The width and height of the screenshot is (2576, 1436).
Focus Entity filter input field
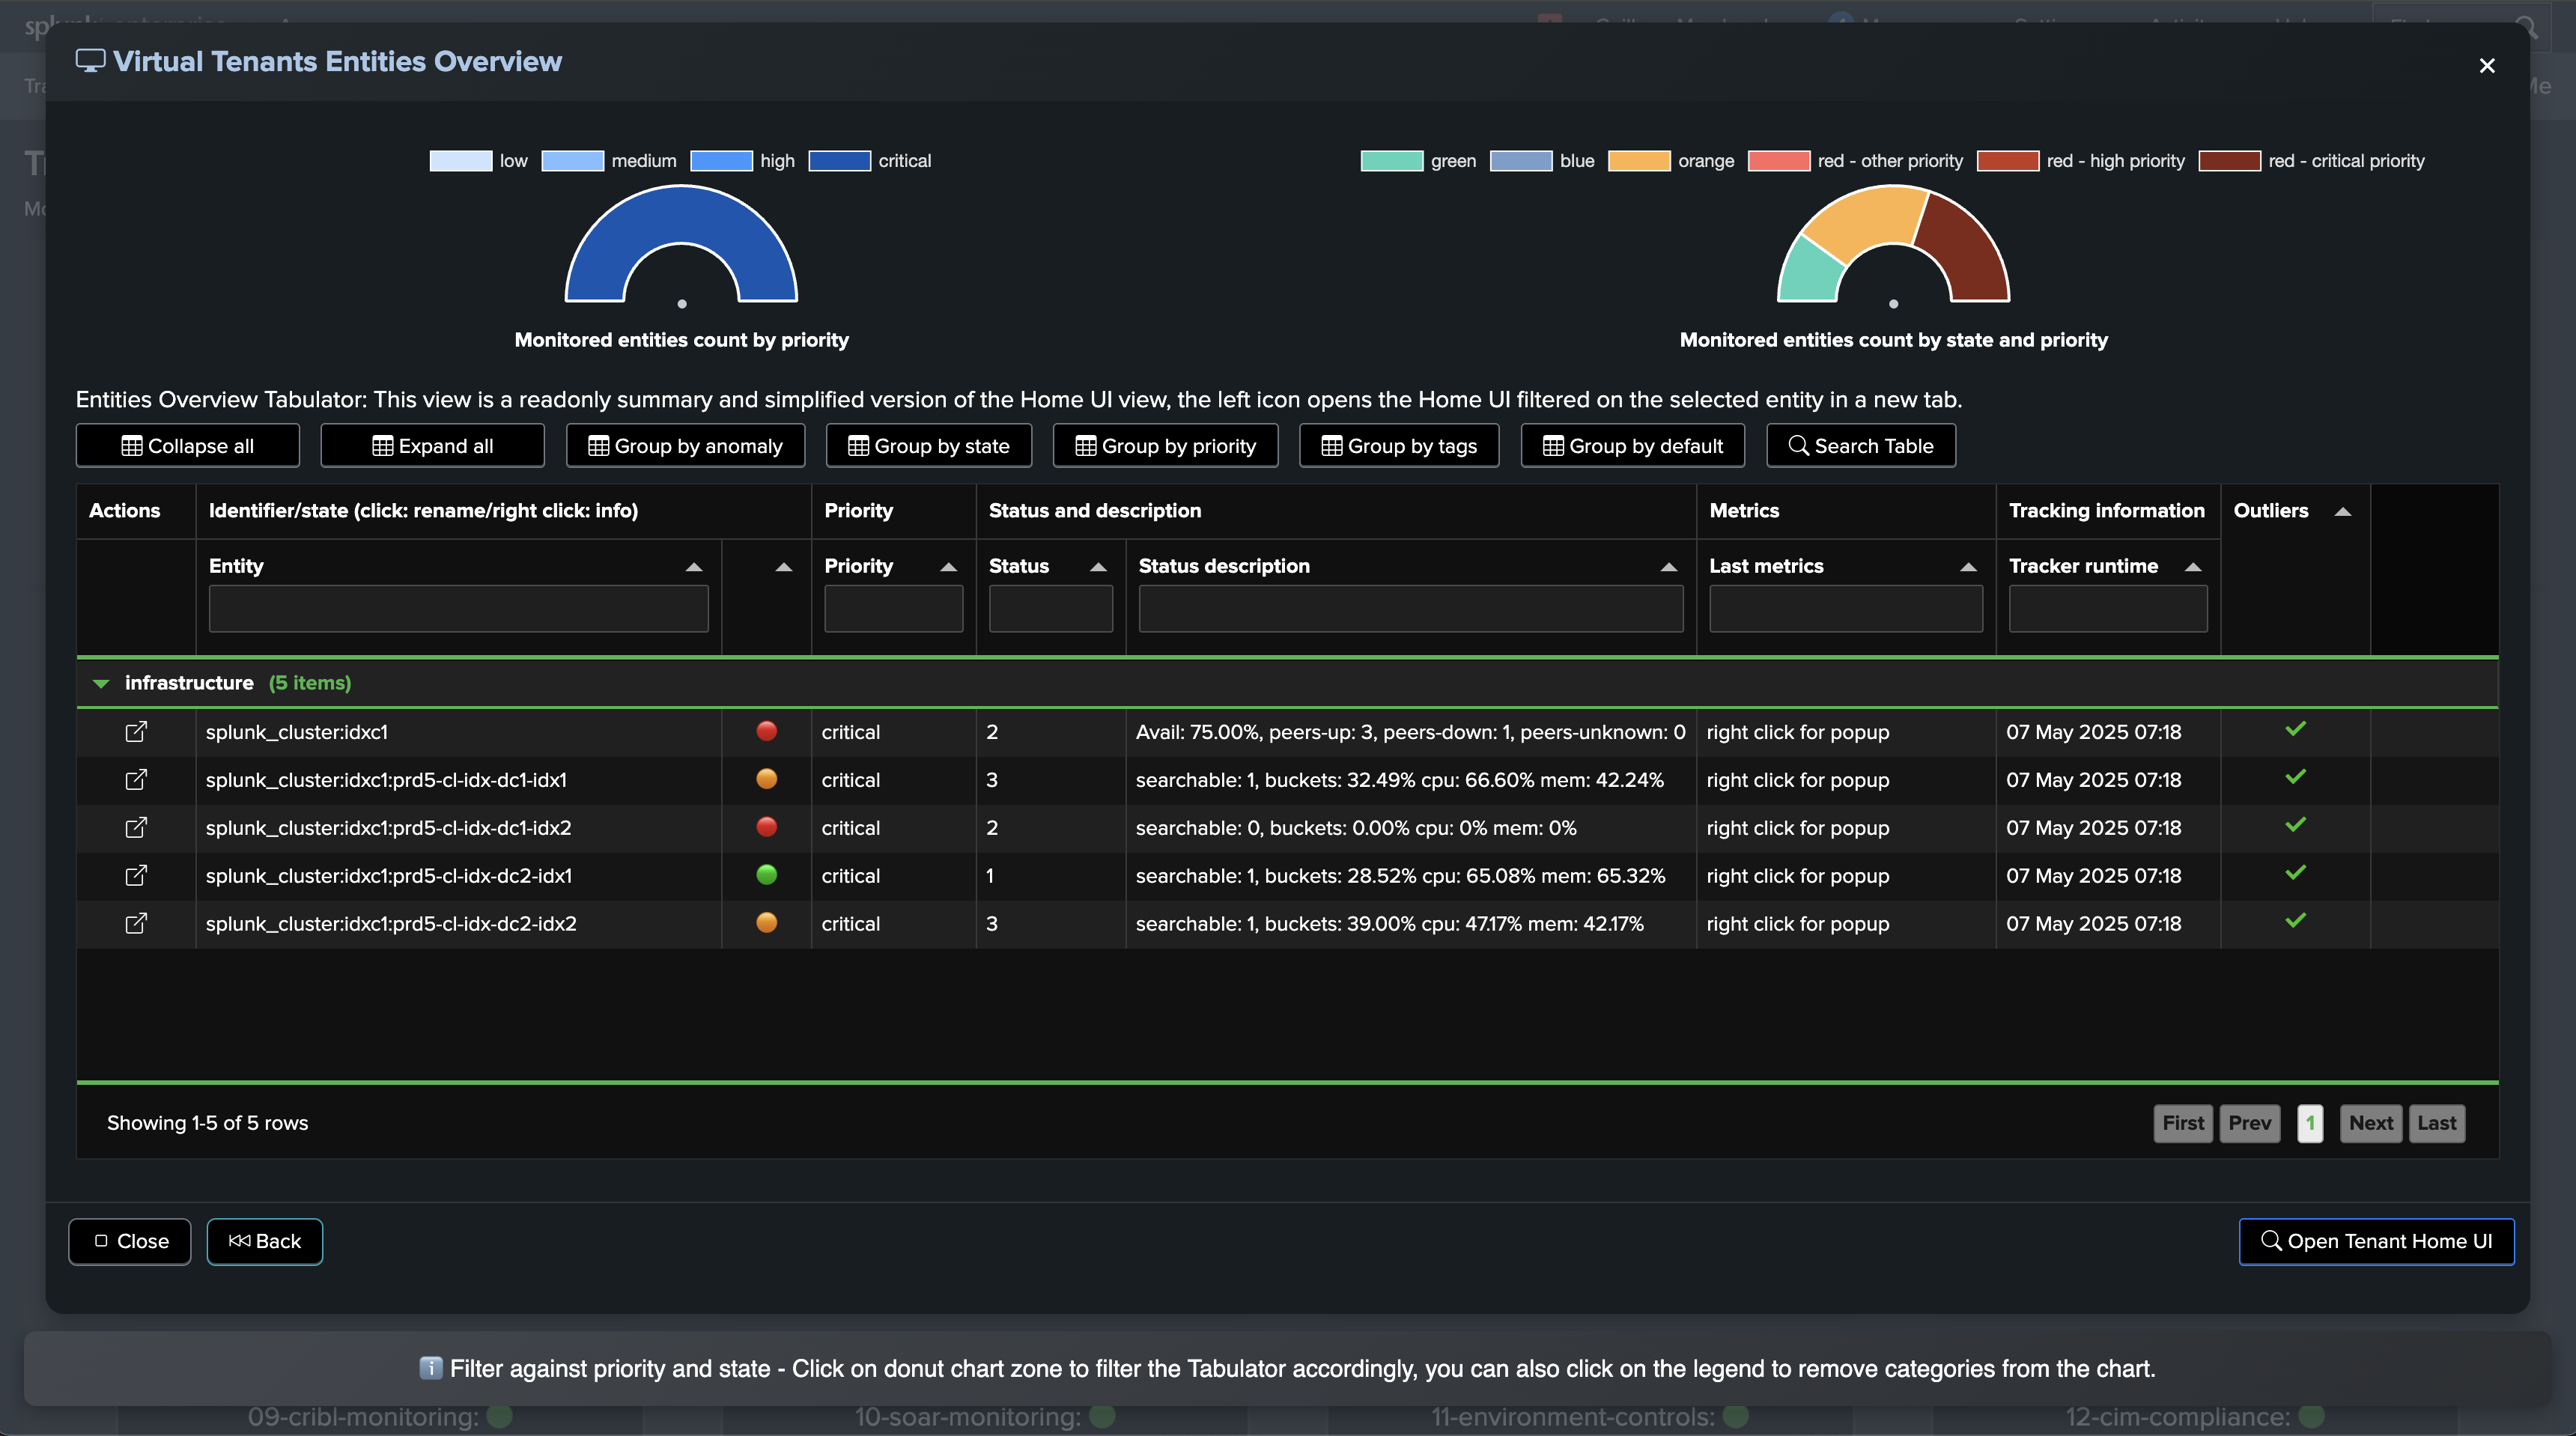pos(459,609)
